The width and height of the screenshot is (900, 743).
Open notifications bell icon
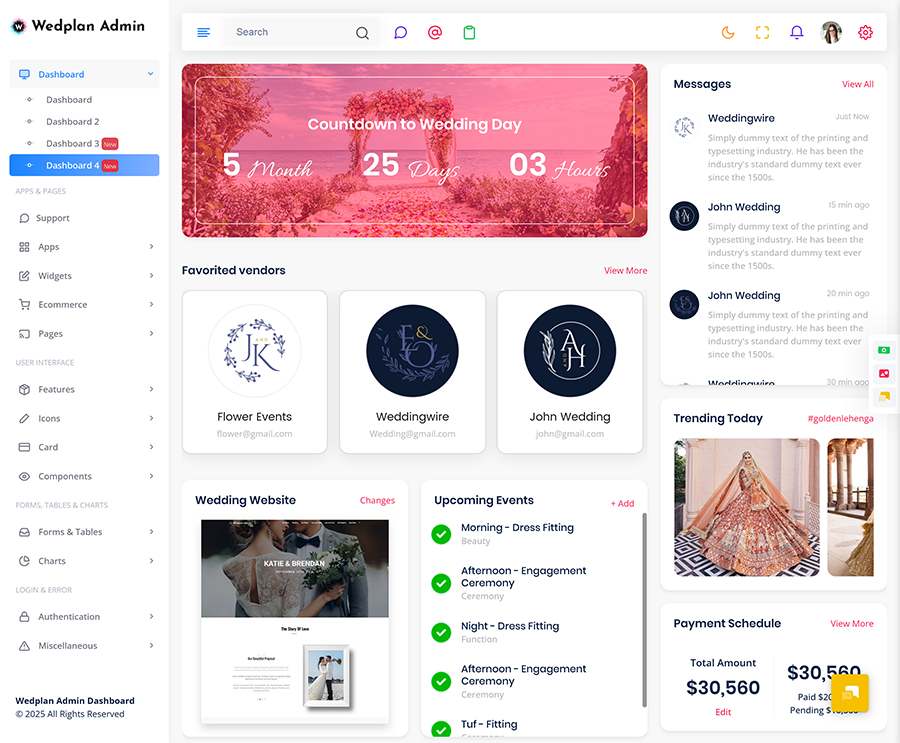[x=797, y=32]
